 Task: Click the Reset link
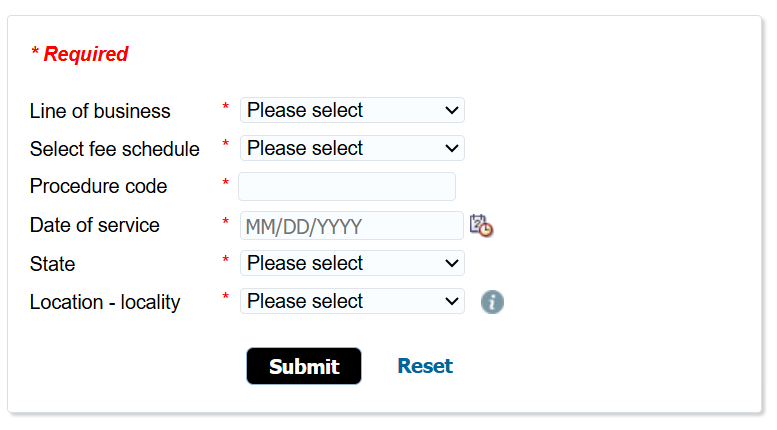tap(425, 366)
